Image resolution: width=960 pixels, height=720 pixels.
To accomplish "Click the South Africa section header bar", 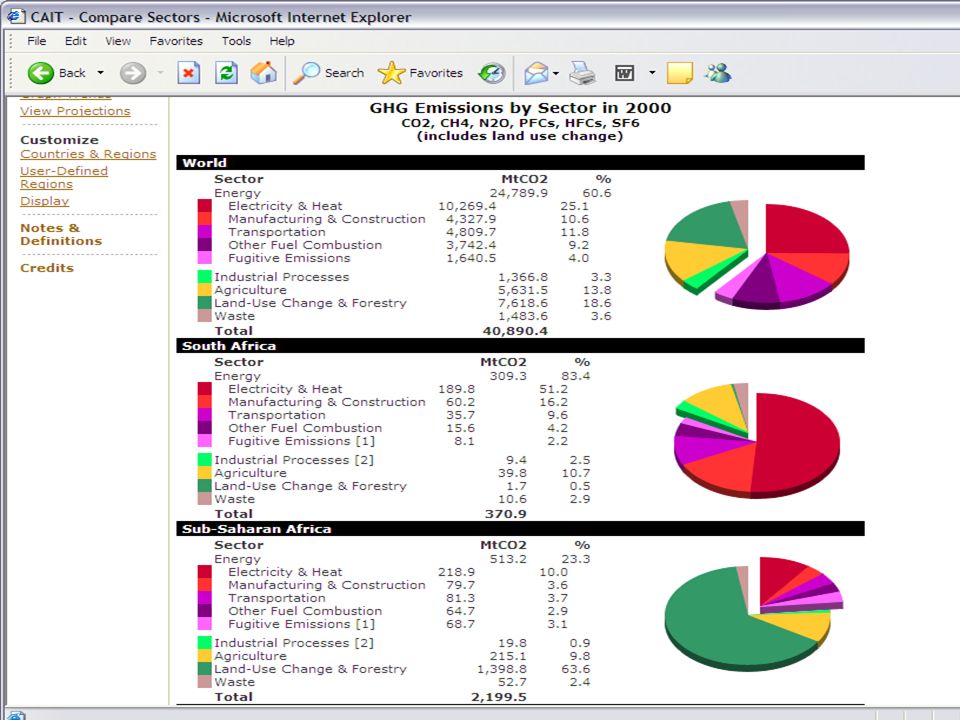I will click(520, 345).
